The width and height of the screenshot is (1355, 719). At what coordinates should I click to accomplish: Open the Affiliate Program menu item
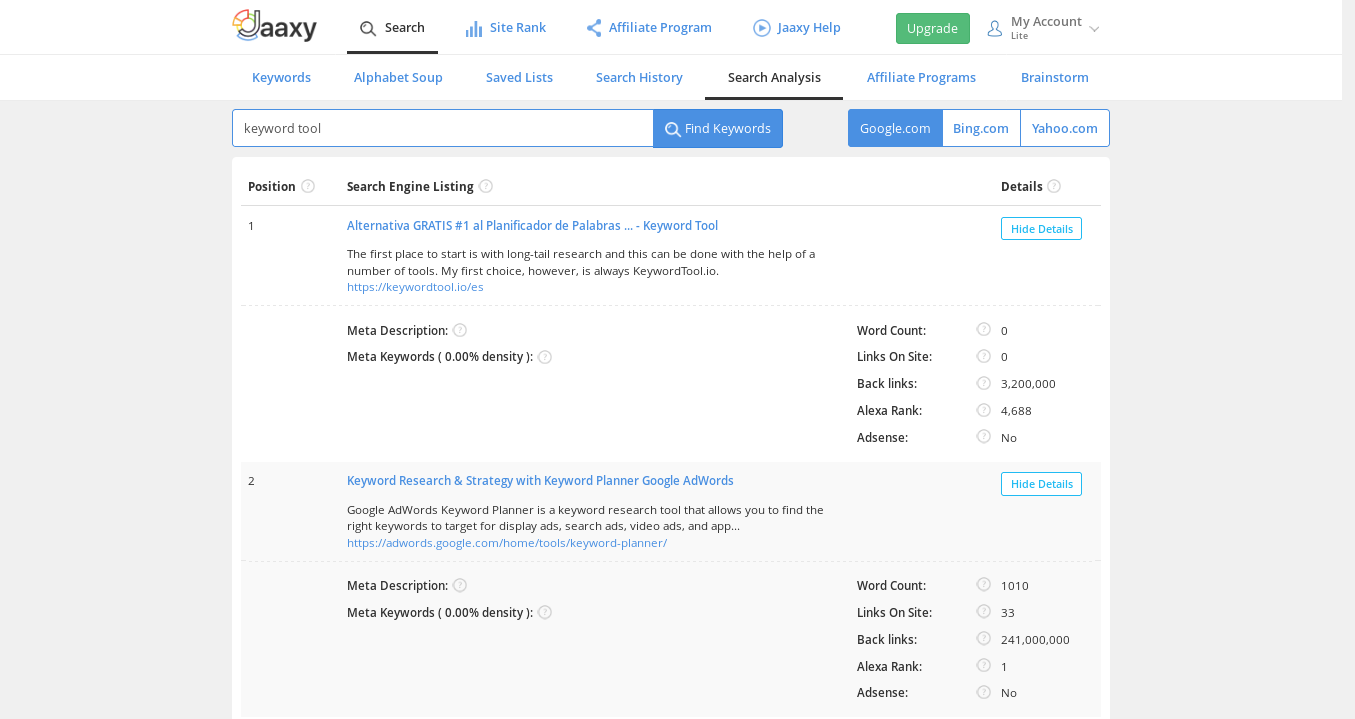tap(649, 28)
